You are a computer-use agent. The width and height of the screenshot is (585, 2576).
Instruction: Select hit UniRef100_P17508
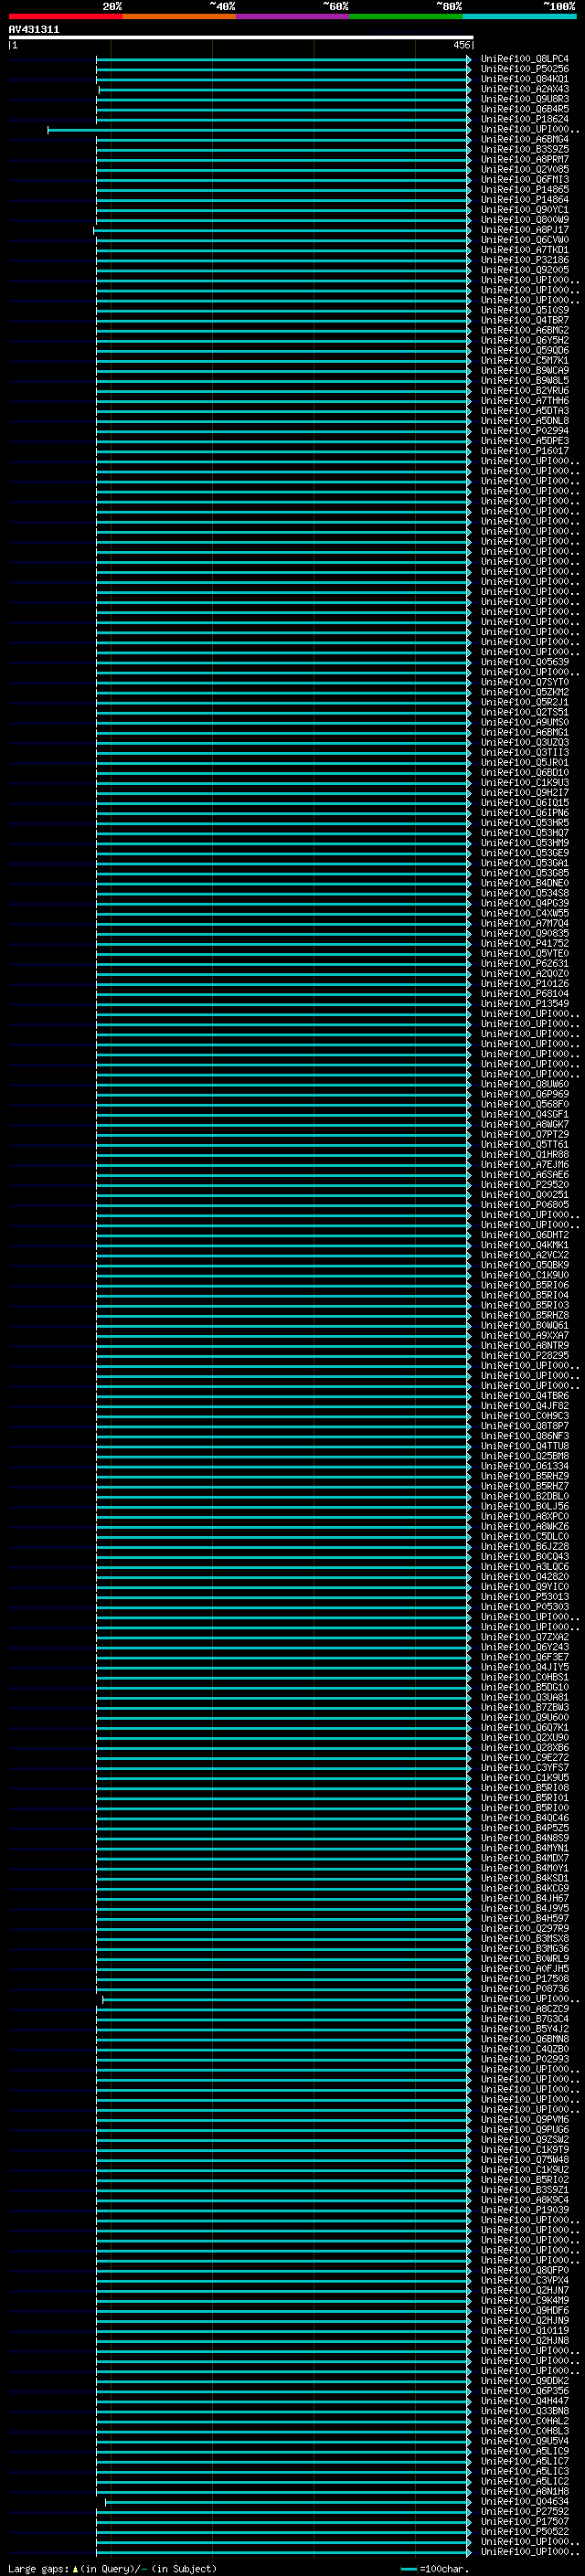tap(525, 1978)
